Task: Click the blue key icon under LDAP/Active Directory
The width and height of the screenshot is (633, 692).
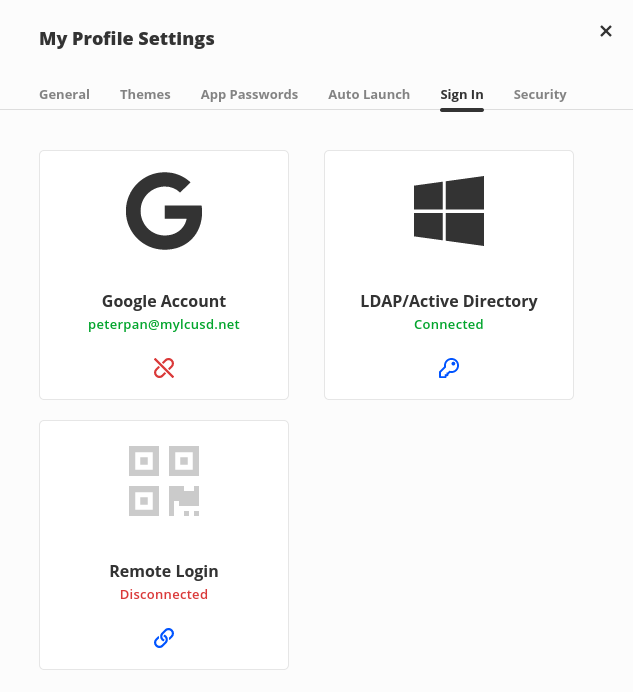Action: (x=448, y=368)
